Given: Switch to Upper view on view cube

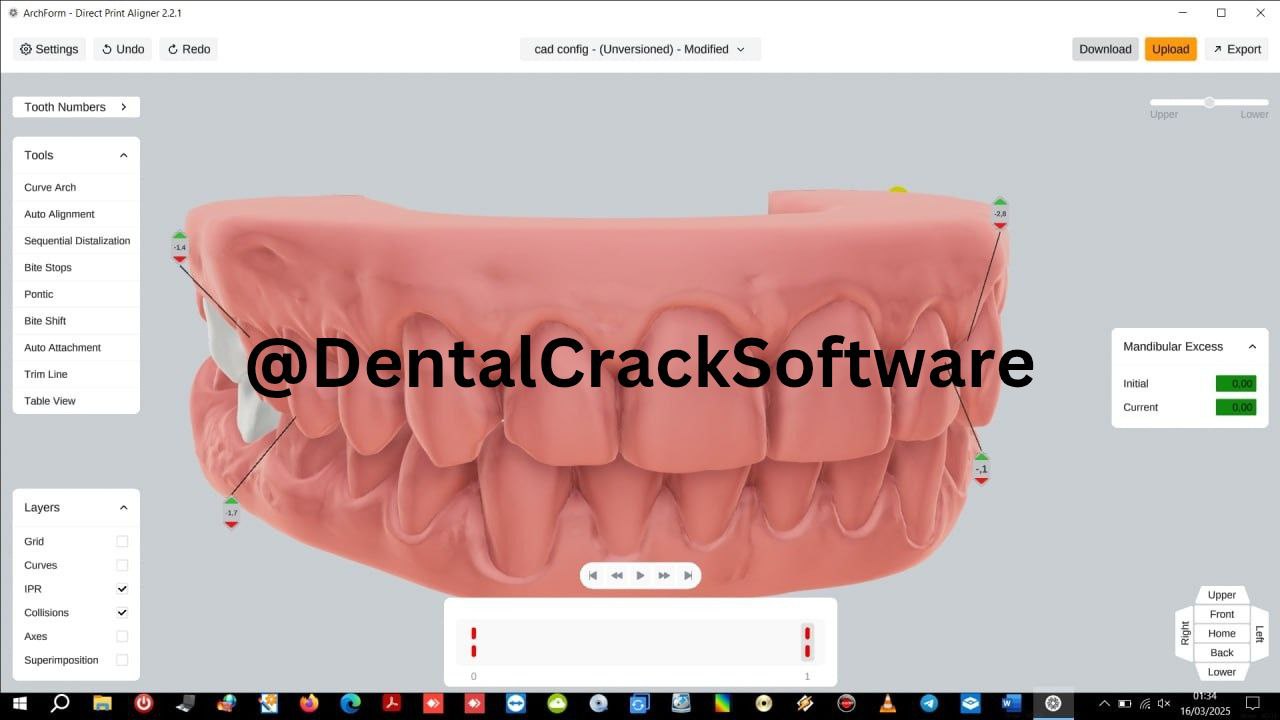Looking at the screenshot, I should pyautogui.click(x=1222, y=595).
